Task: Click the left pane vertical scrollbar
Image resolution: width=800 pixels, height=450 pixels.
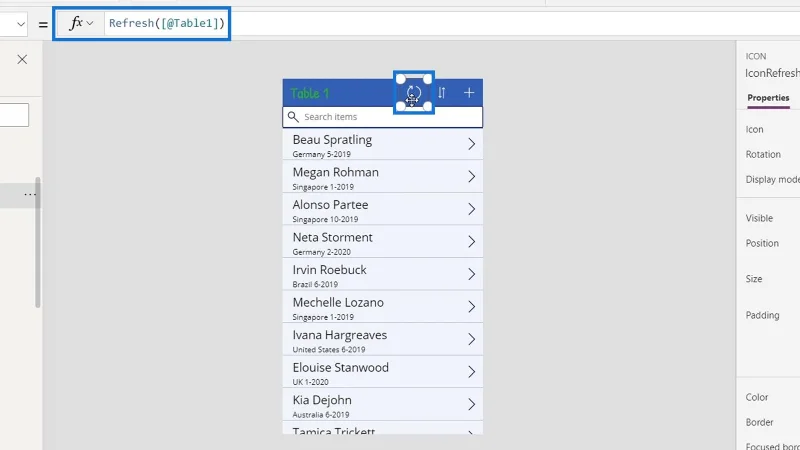Action: pos(38,242)
